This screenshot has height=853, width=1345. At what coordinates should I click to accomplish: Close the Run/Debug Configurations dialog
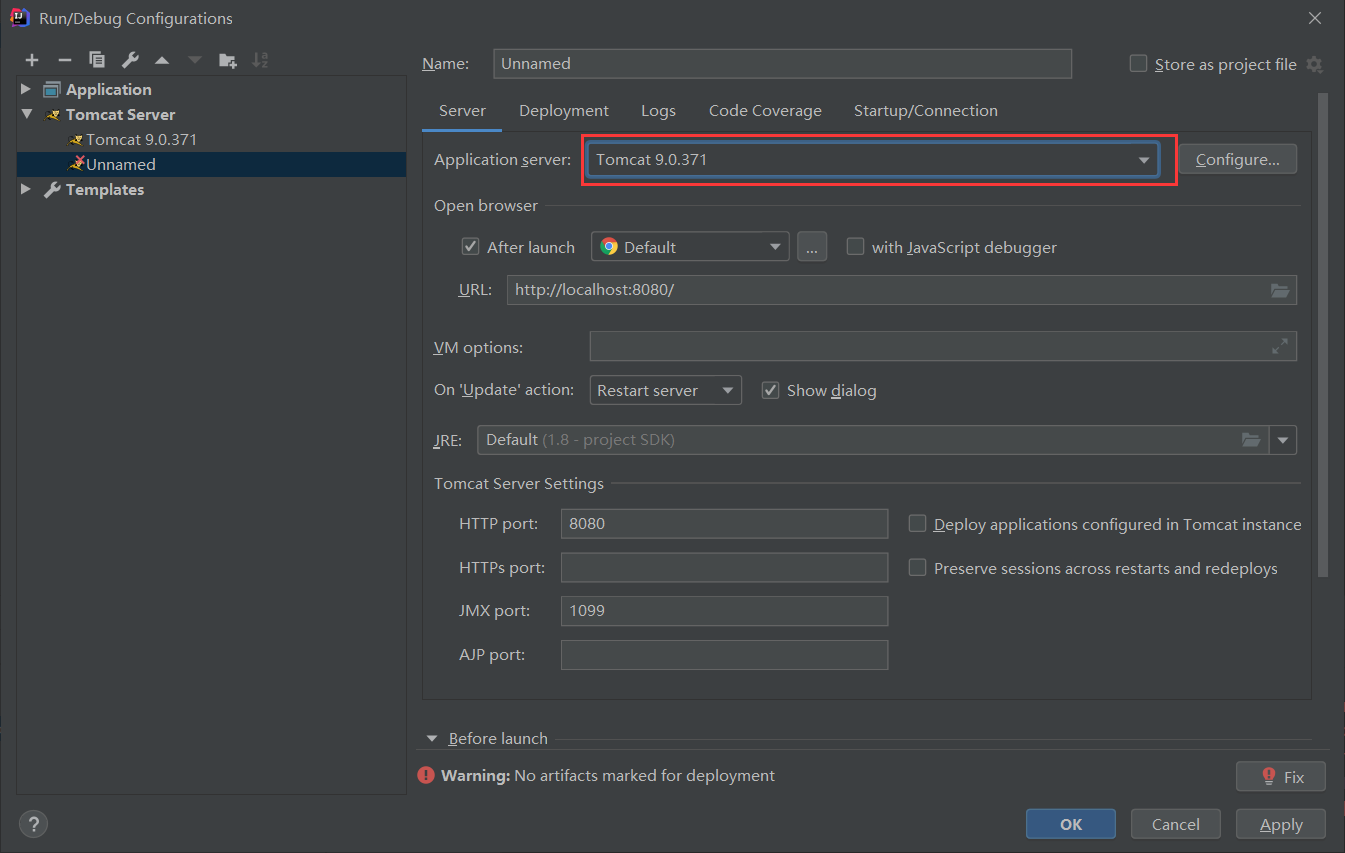1315,18
